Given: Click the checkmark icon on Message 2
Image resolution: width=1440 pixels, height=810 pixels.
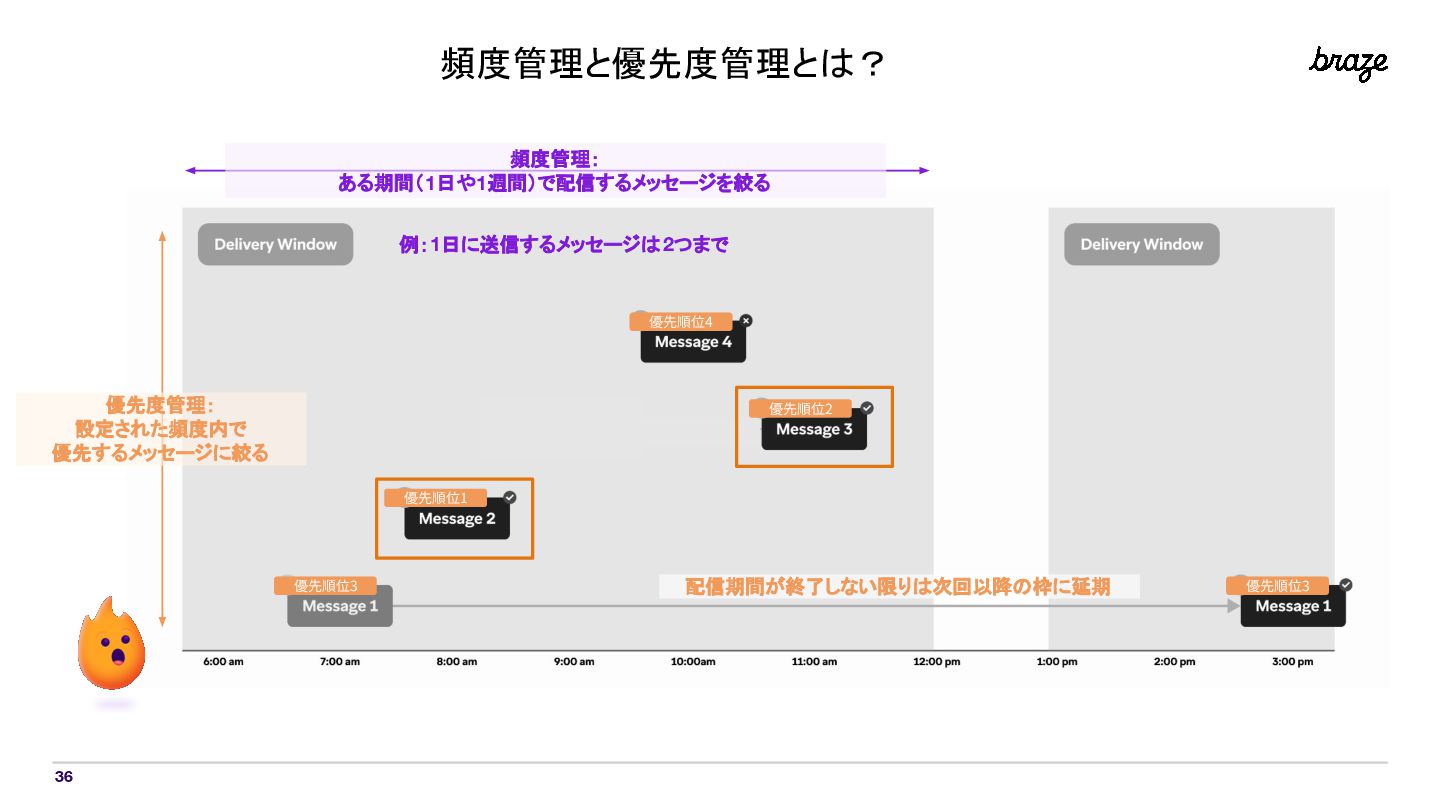Looking at the screenshot, I should 510,497.
